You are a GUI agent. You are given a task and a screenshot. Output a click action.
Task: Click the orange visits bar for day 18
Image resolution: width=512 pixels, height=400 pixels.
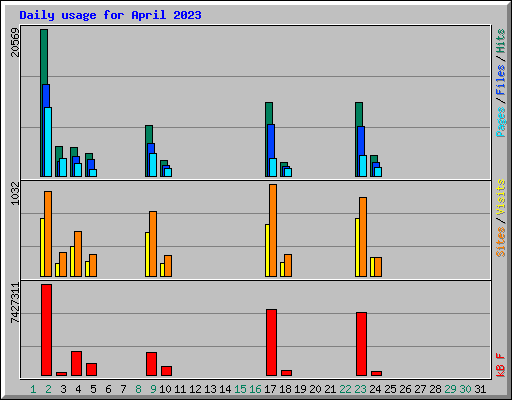(288, 265)
